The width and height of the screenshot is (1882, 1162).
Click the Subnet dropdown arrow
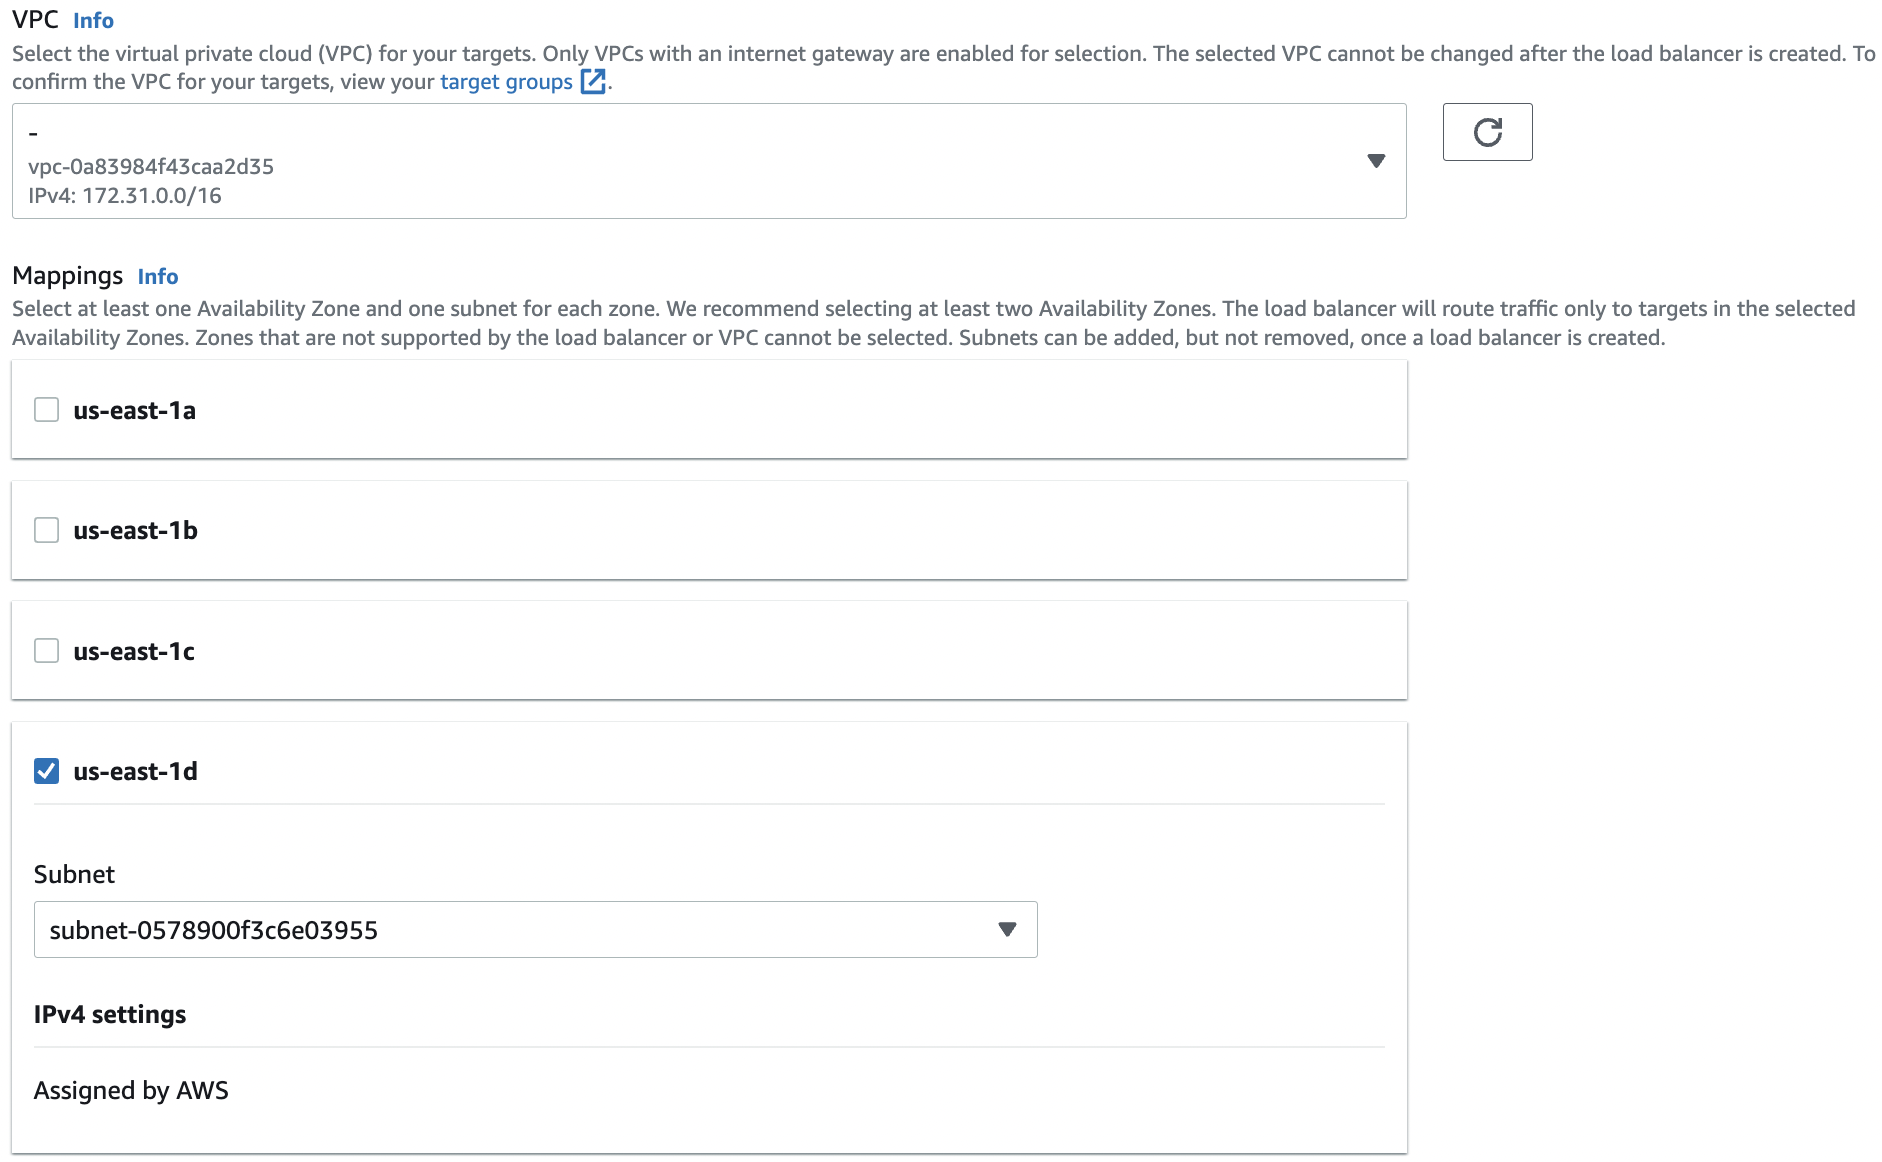point(1007,930)
